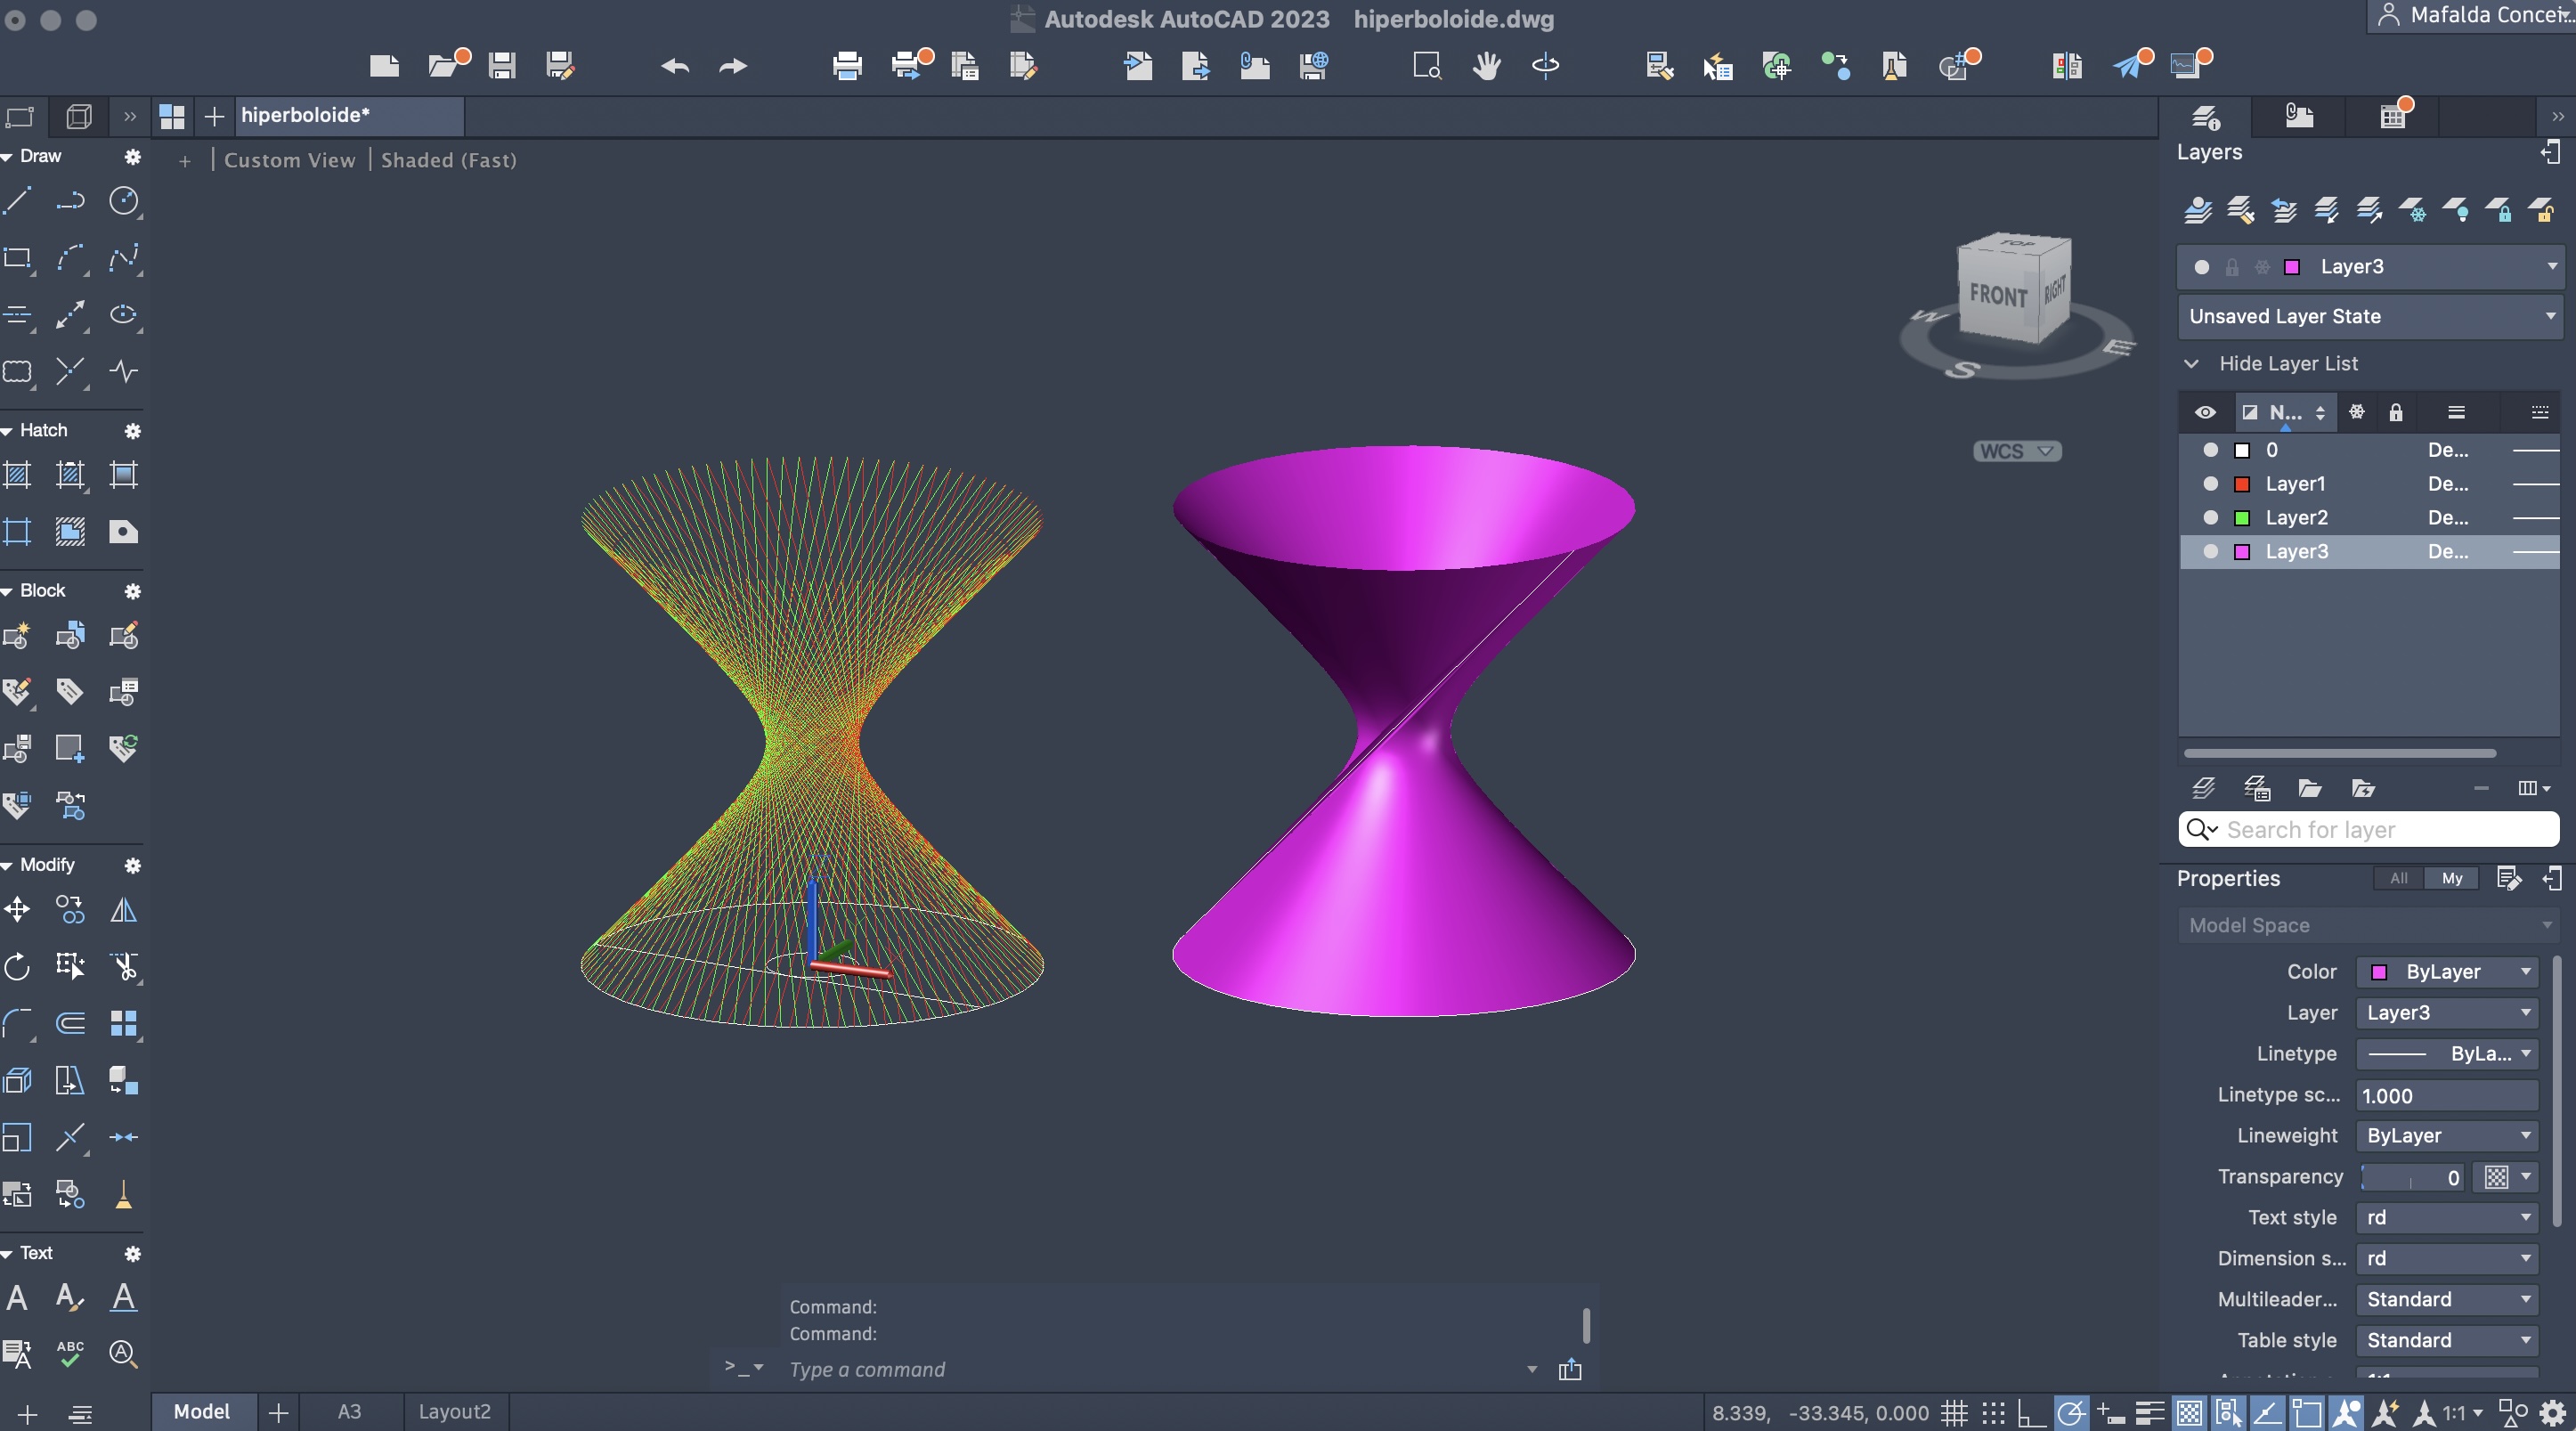Switch to the A3 layout tab
Image resolution: width=2576 pixels, height=1431 pixels.
pos(349,1412)
